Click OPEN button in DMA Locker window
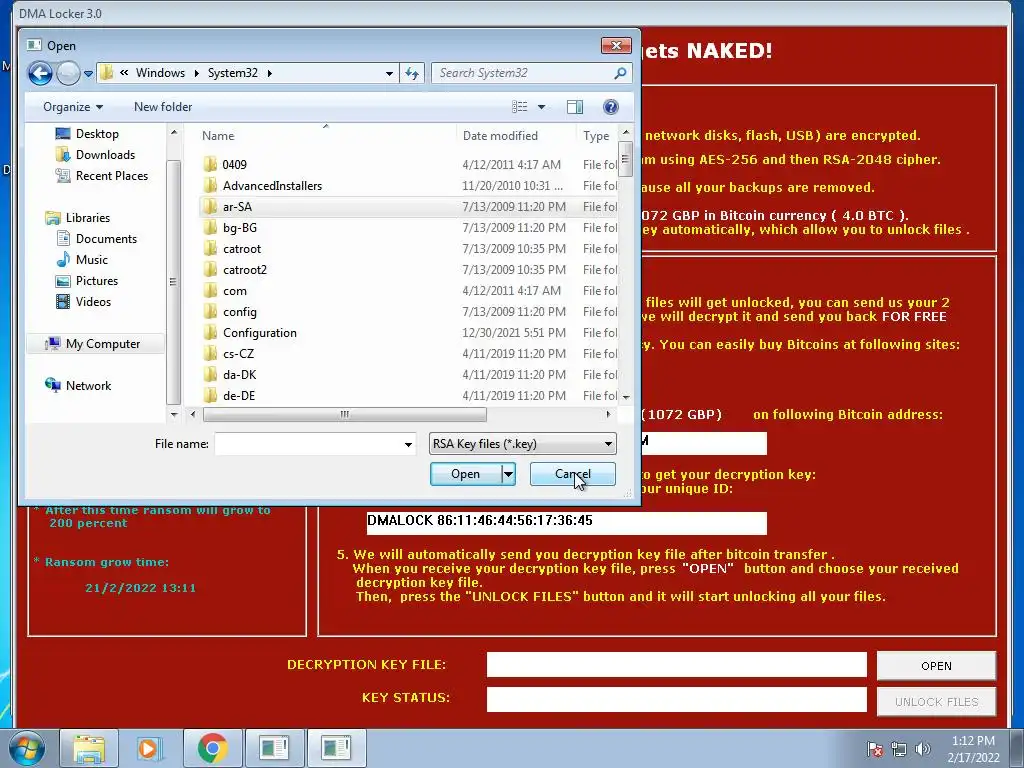Screen dimensions: 1024x768 point(936,665)
